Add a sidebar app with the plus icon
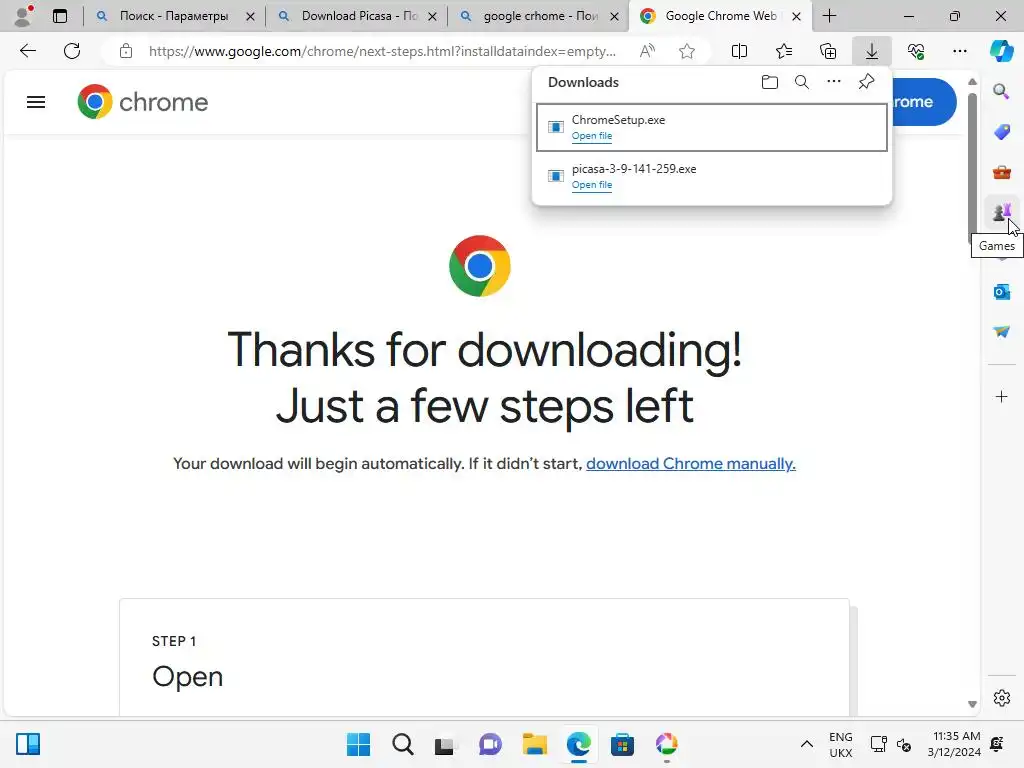Viewport: 1024px width, 768px height. point(1001,396)
